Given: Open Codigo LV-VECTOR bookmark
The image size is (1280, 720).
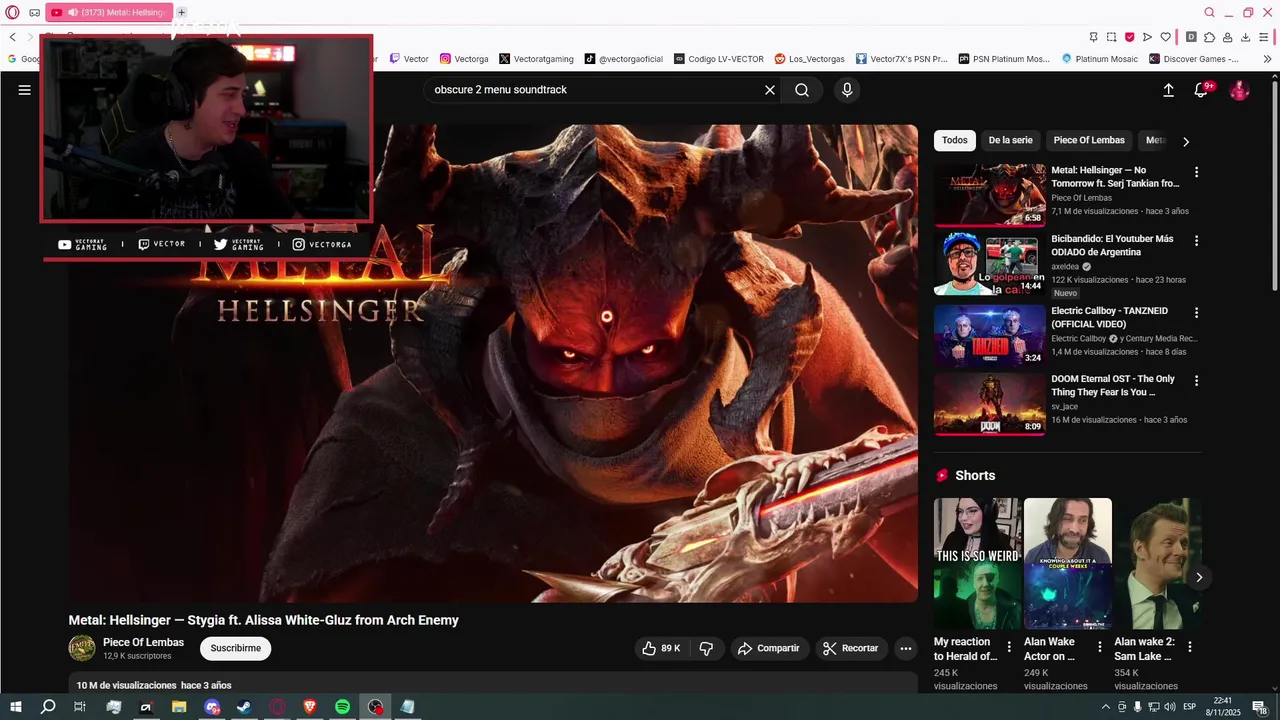Looking at the screenshot, I should tap(719, 59).
